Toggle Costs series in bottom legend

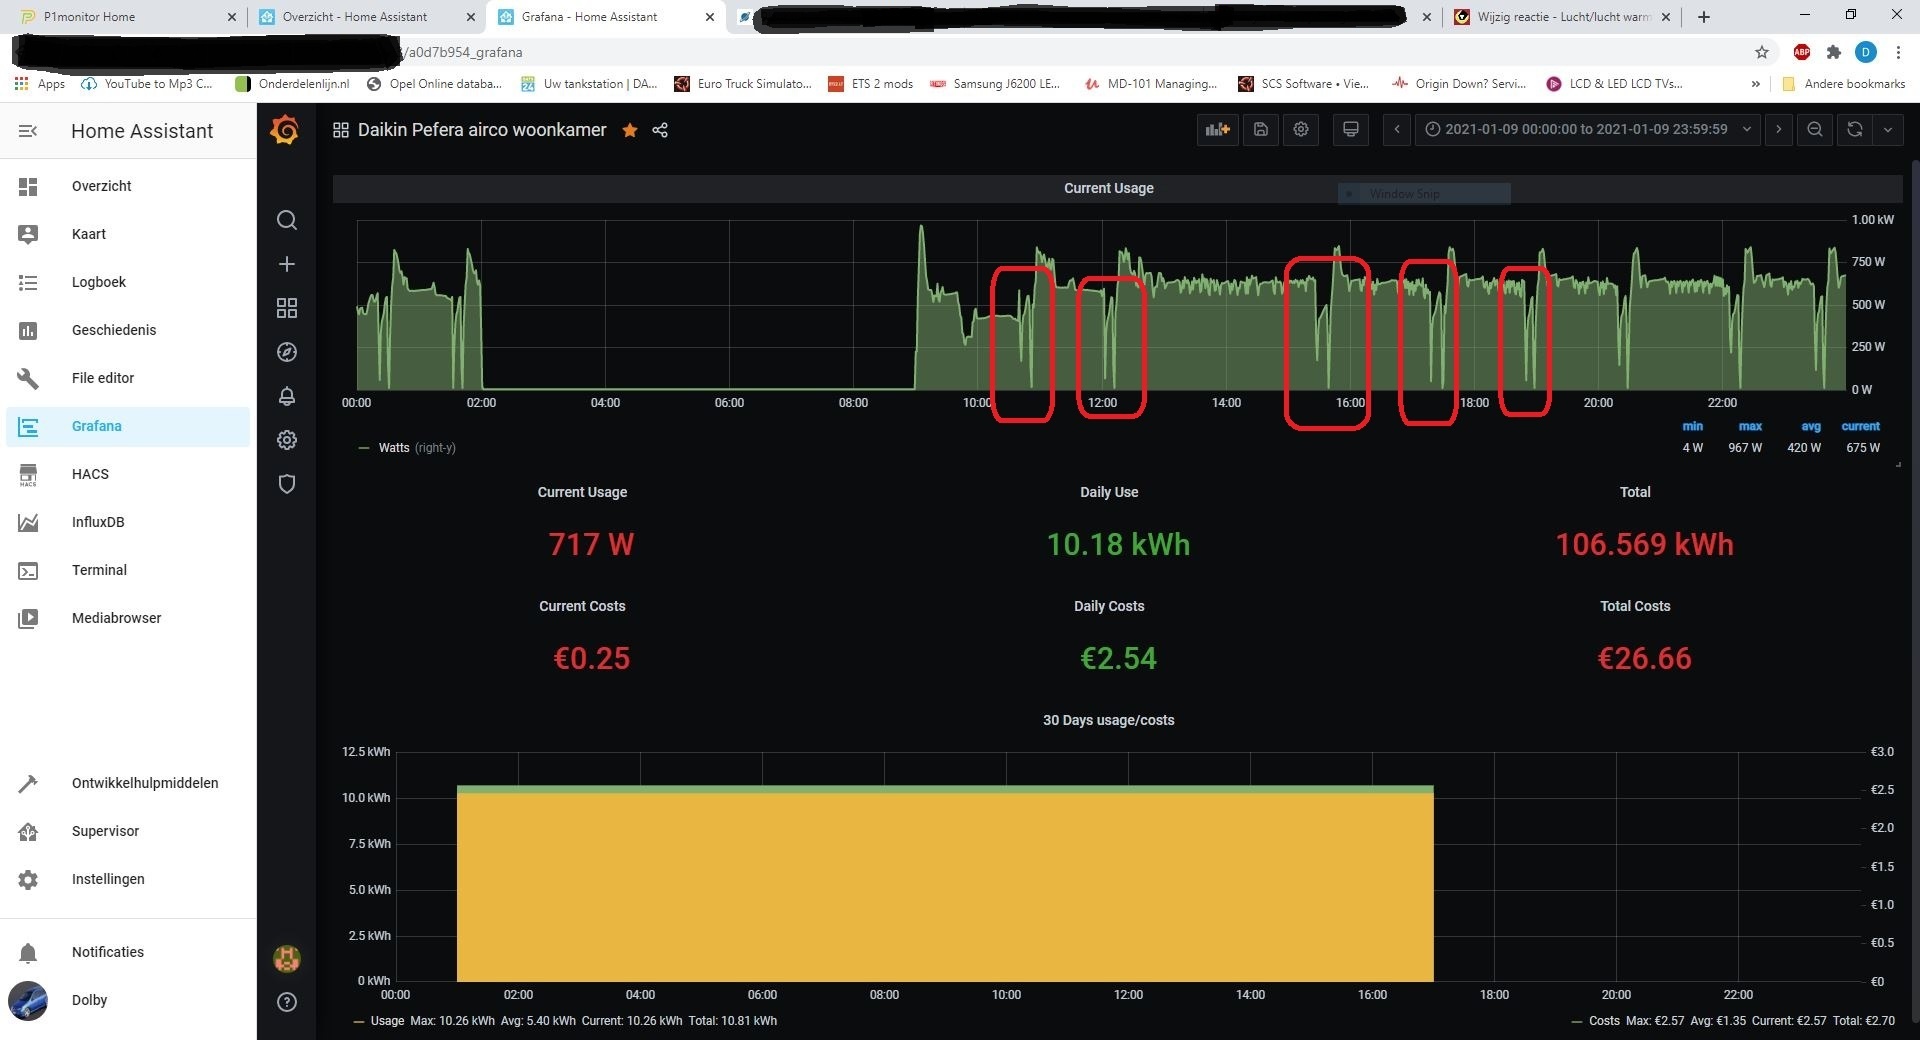(x=1604, y=1021)
